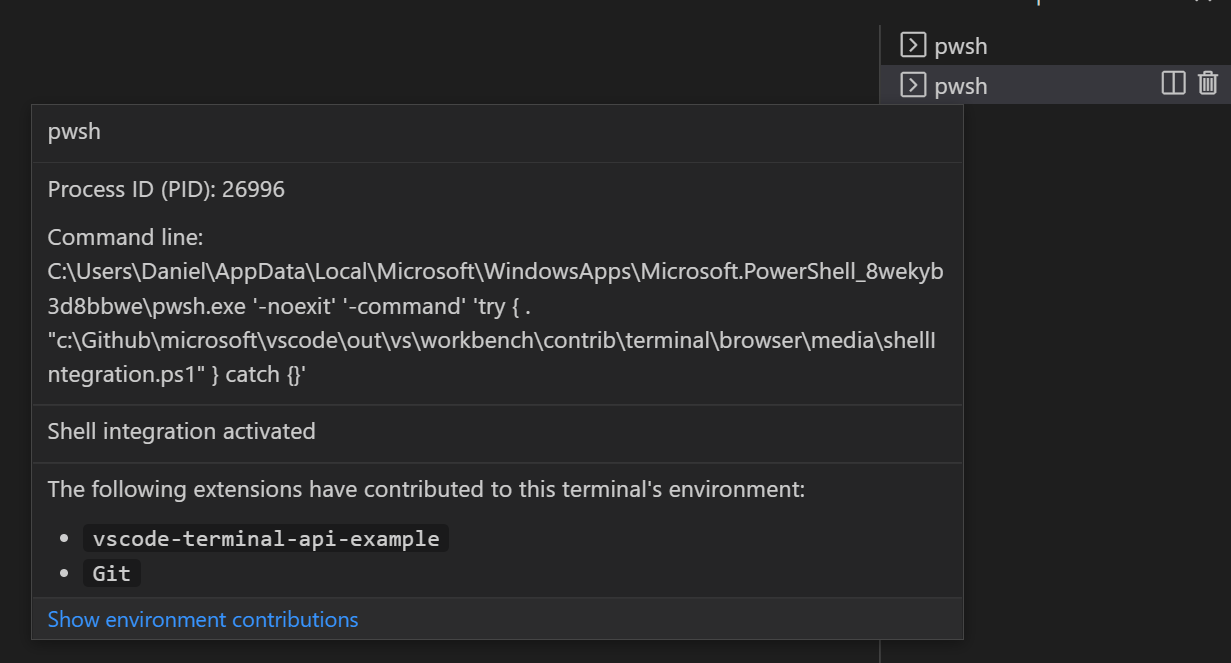
Task: Select the highlighted second pwsh terminal entry
Action: pyautogui.click(x=961, y=85)
